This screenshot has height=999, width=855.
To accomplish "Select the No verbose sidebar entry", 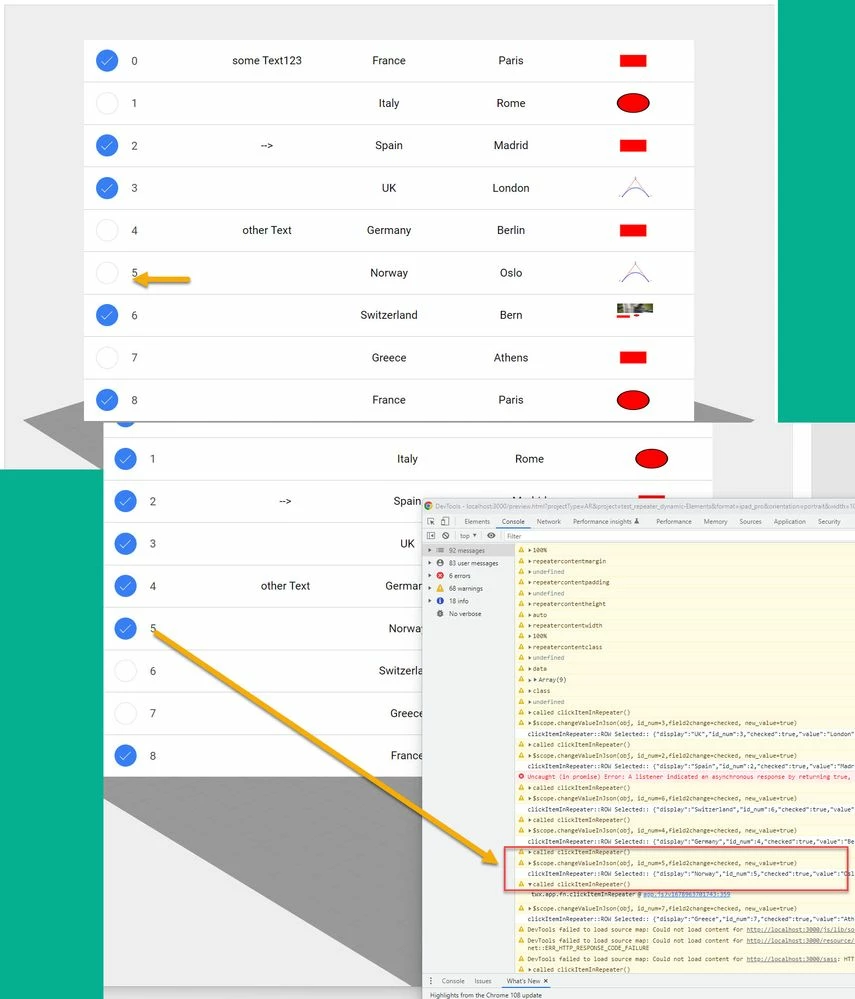I will tap(465, 614).
